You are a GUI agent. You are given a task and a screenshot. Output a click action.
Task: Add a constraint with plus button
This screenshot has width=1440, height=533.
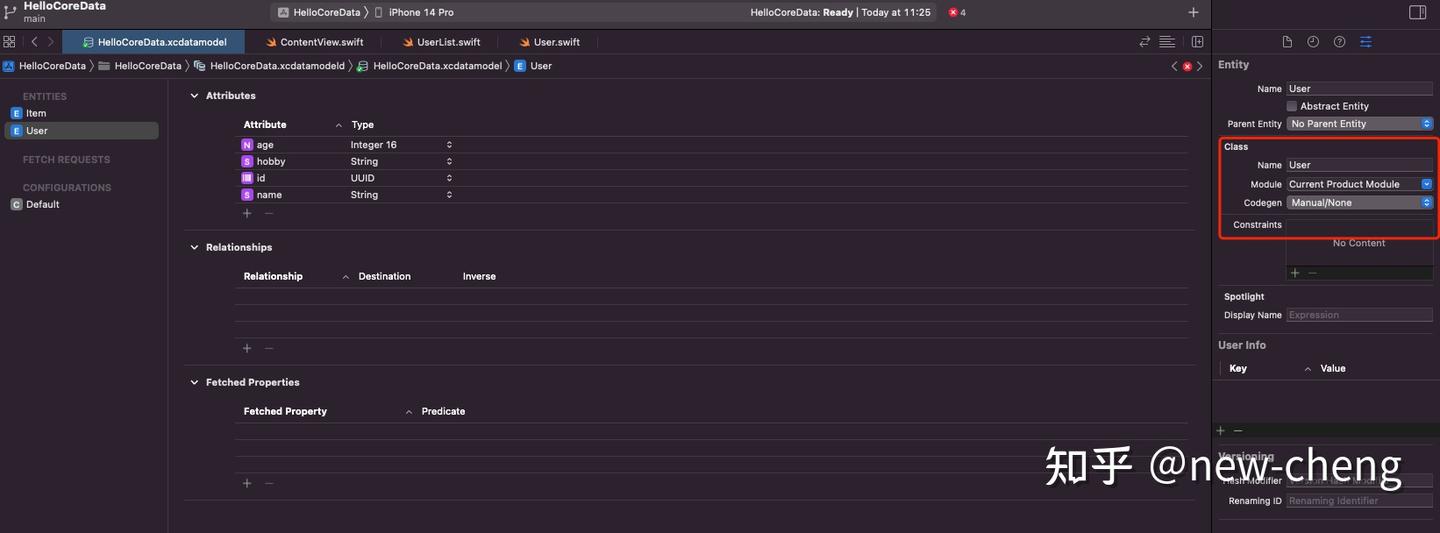pyautogui.click(x=1295, y=273)
